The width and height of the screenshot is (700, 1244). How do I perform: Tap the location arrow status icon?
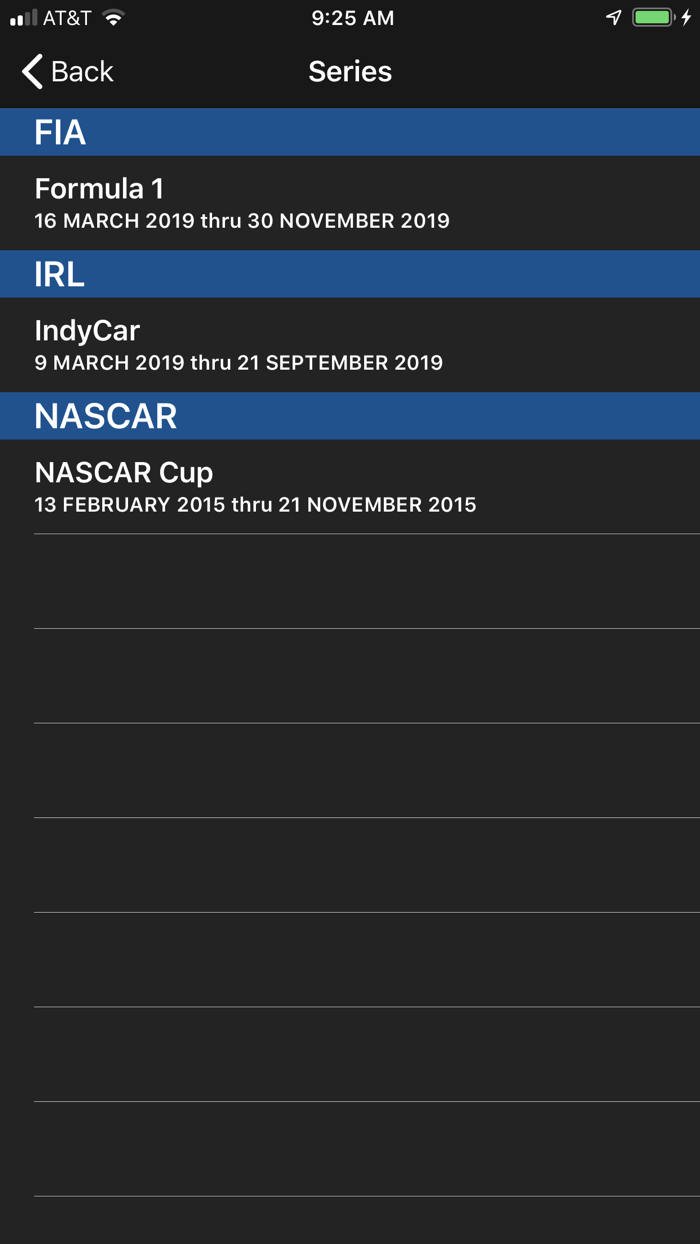click(x=613, y=17)
